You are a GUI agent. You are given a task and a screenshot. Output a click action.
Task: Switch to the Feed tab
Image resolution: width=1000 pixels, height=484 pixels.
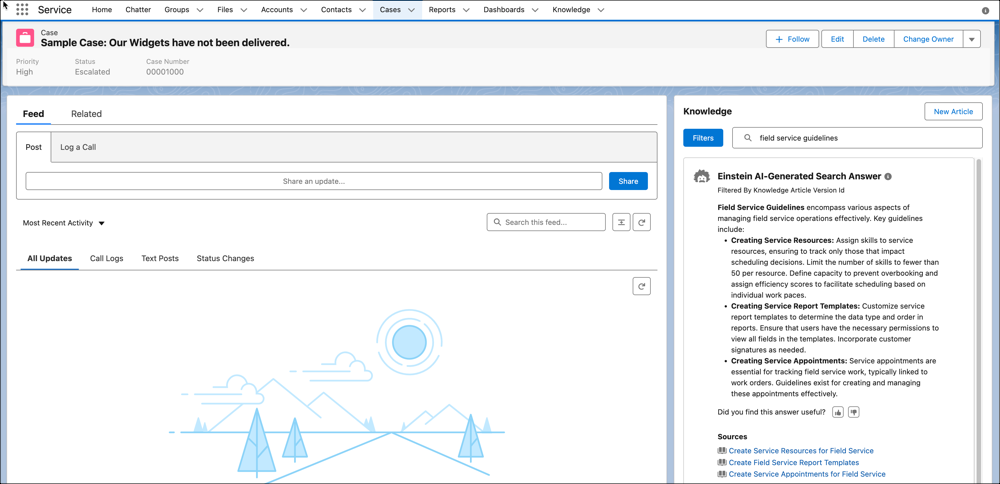point(33,114)
